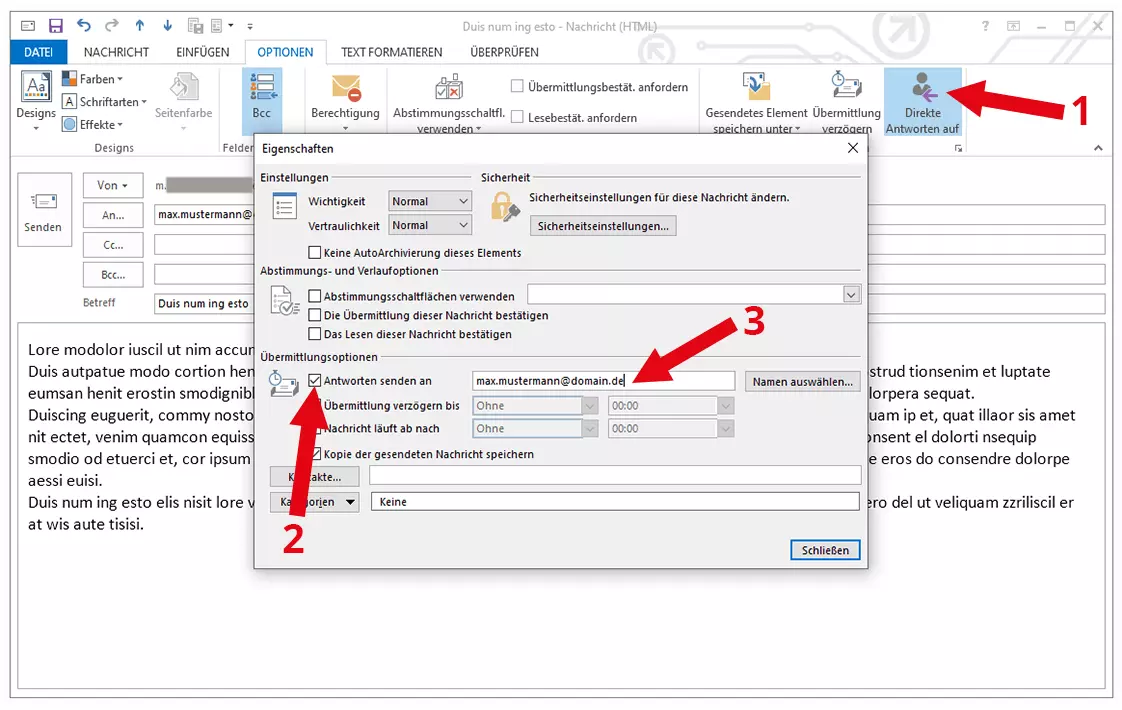
Task: Uncheck Antworten senden an checkbox
Action: pos(314,380)
